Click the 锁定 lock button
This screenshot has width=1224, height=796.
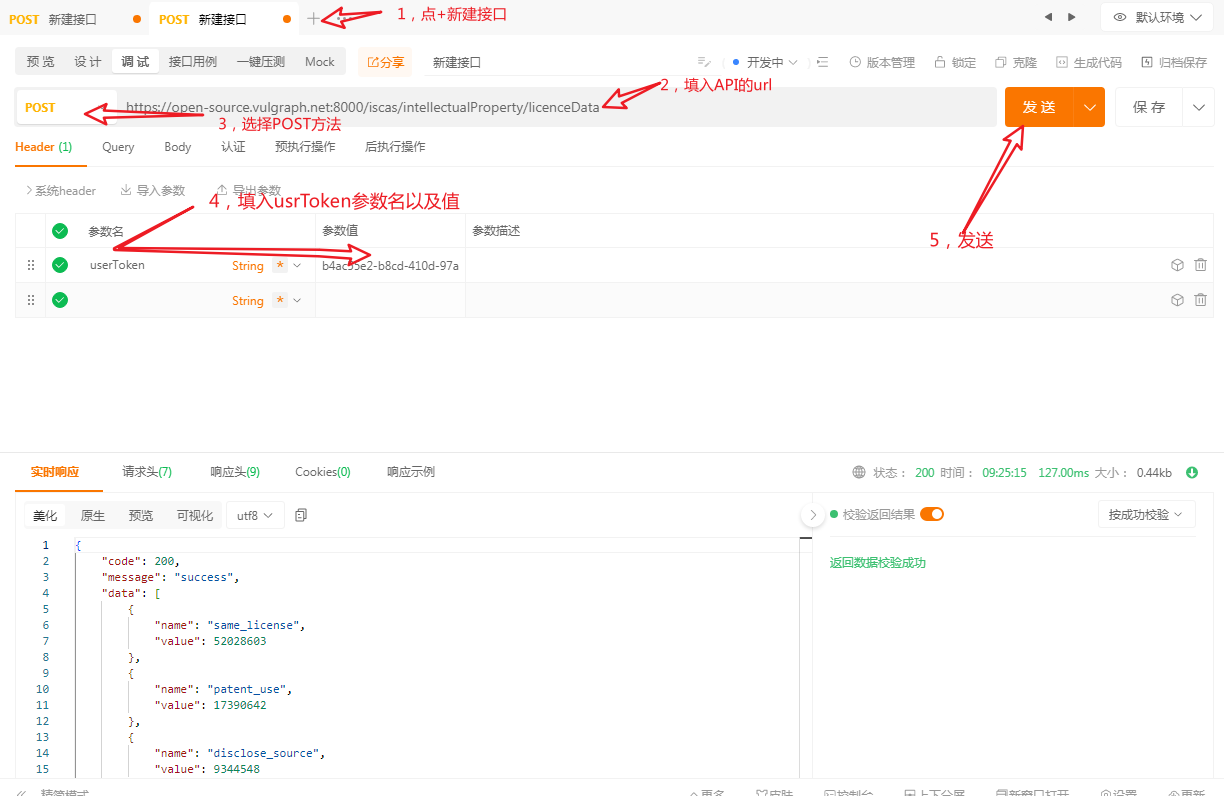[955, 62]
